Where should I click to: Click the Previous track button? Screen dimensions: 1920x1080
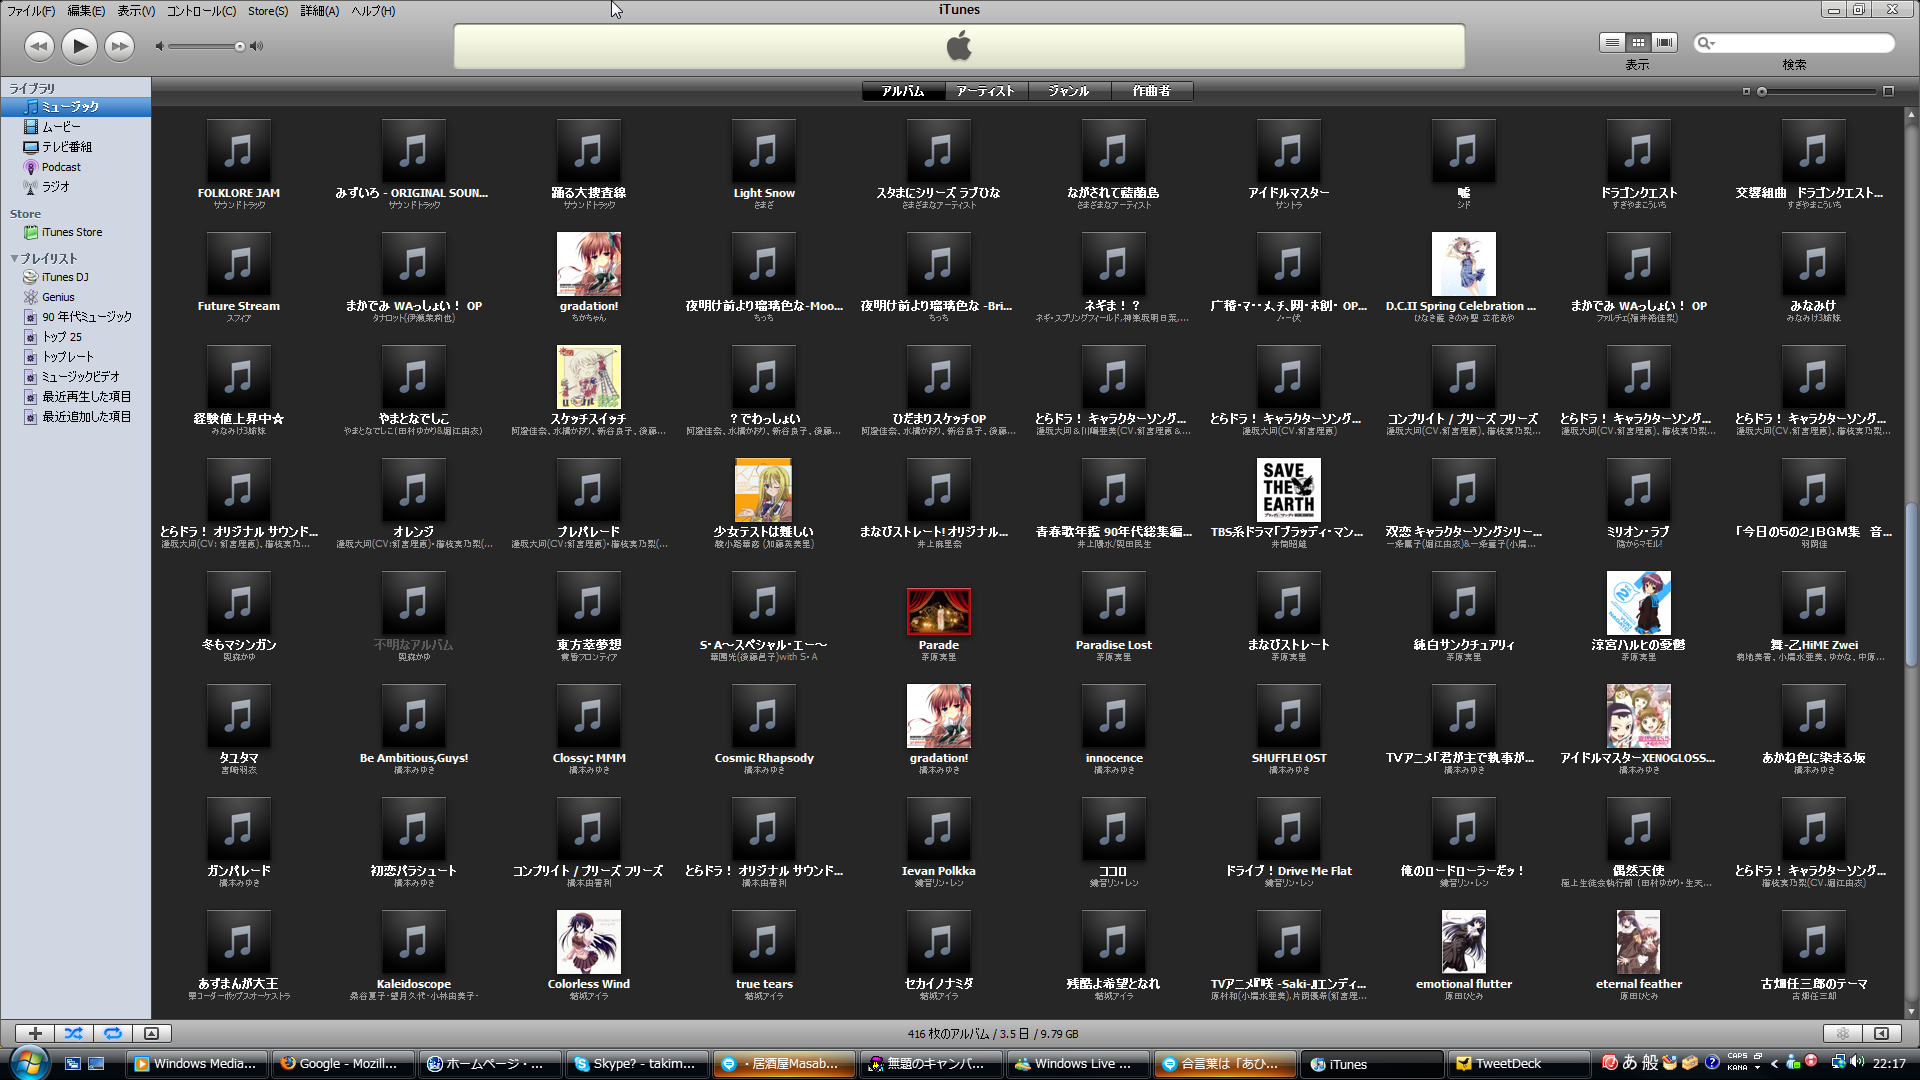(x=39, y=45)
